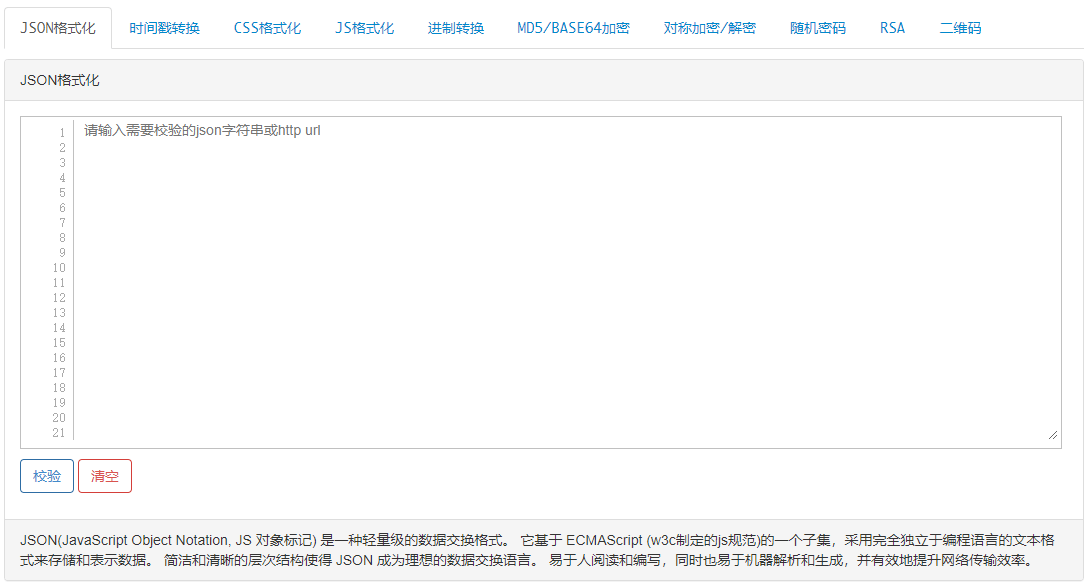The image size is (1089, 585).
Task: Open the 随机密码 generator tab
Action: (x=818, y=28)
